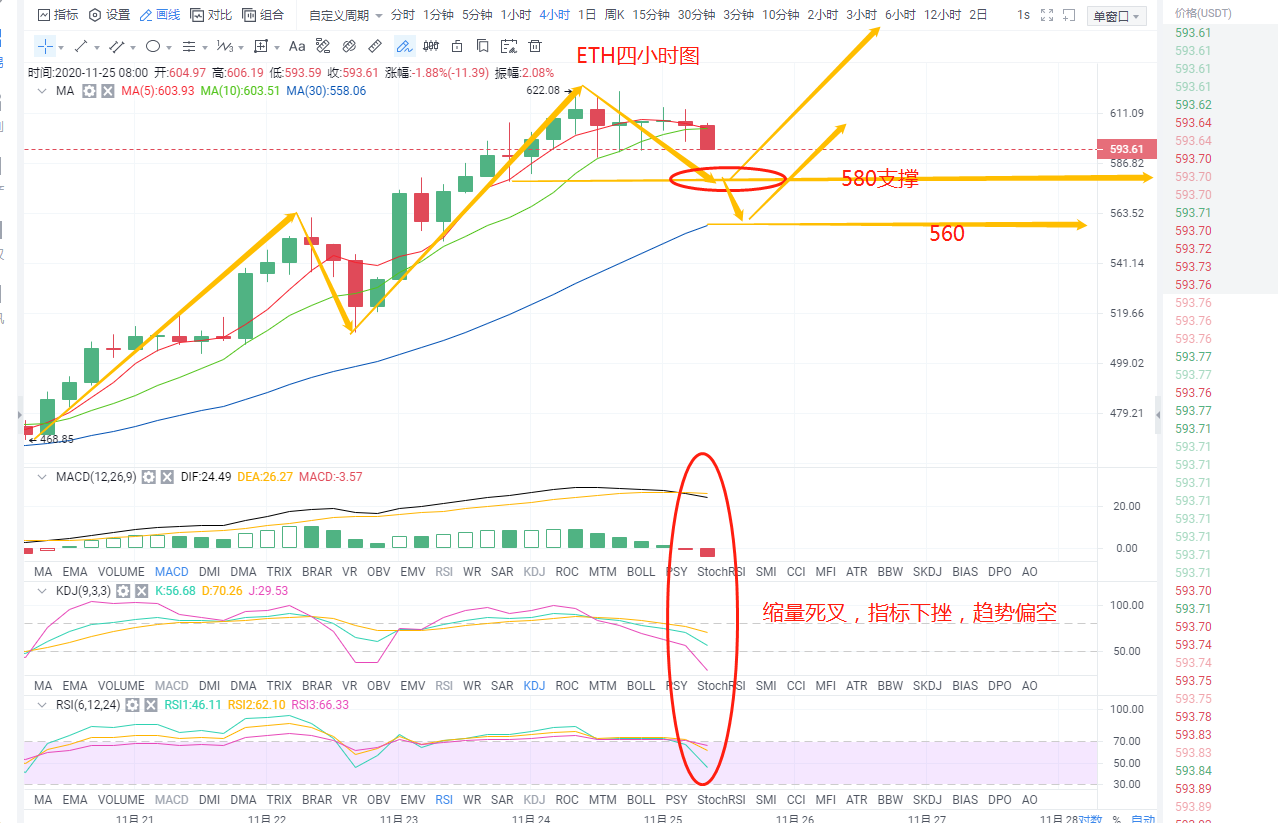Image resolution: width=1278 pixels, height=823 pixels.
Task: Select the rectangle measure tool
Action: [261, 46]
